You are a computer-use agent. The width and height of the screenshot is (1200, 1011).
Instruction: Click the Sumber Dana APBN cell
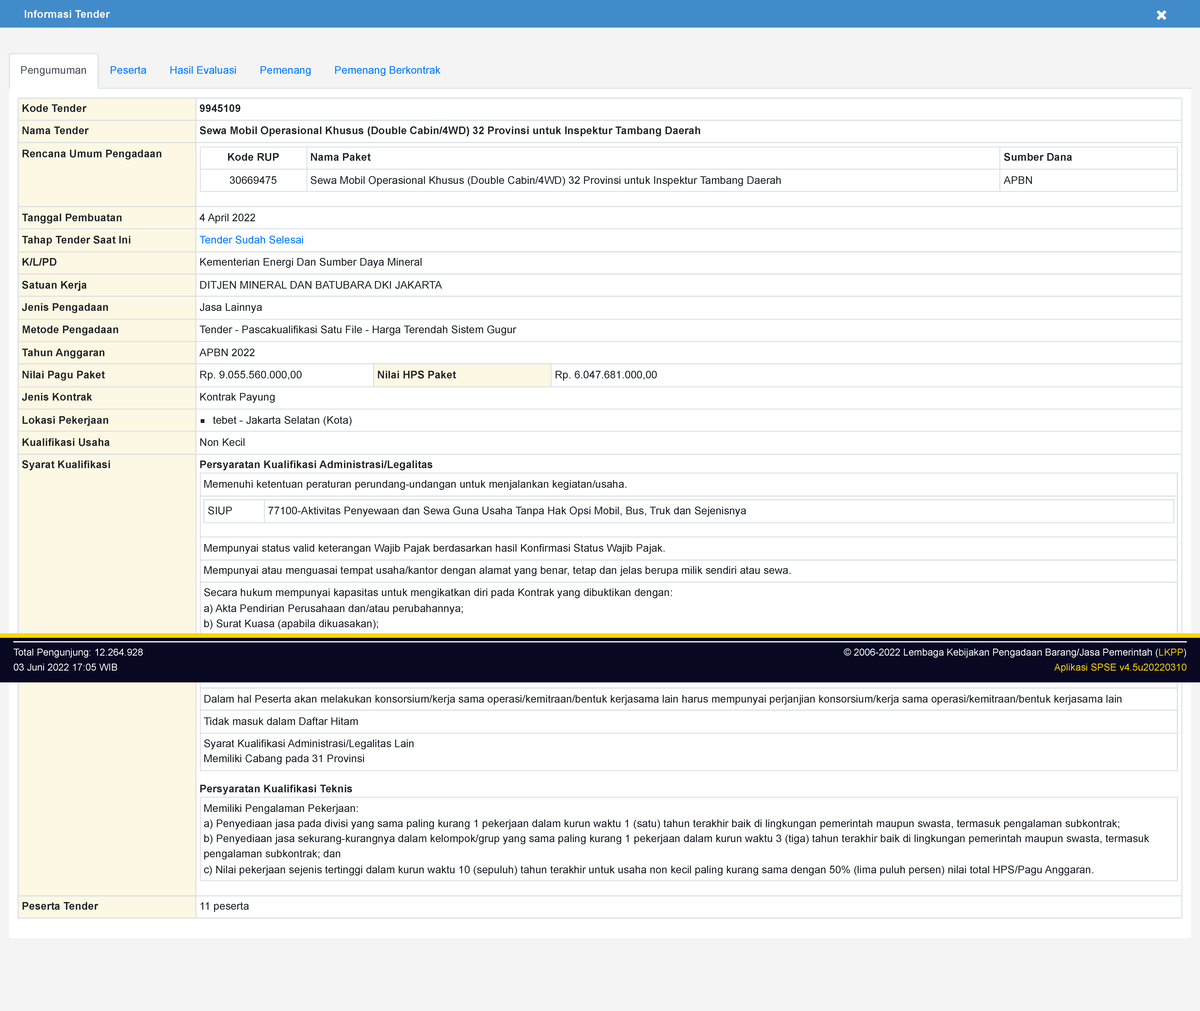pos(1014,180)
